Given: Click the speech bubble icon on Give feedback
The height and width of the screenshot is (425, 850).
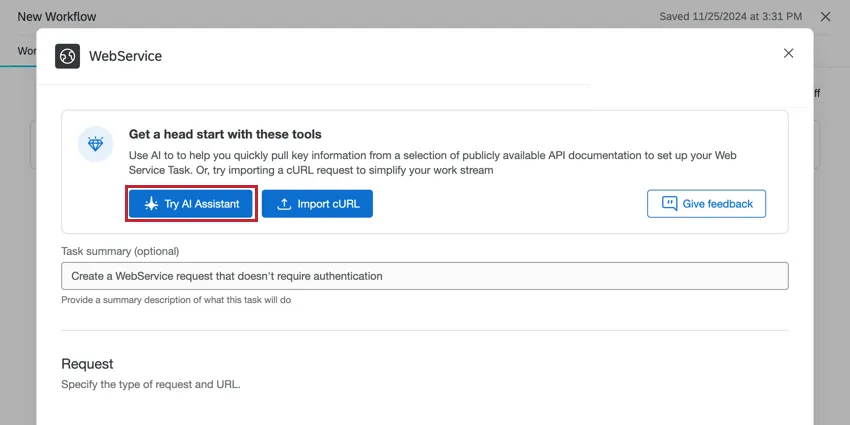Looking at the screenshot, I should click(669, 204).
